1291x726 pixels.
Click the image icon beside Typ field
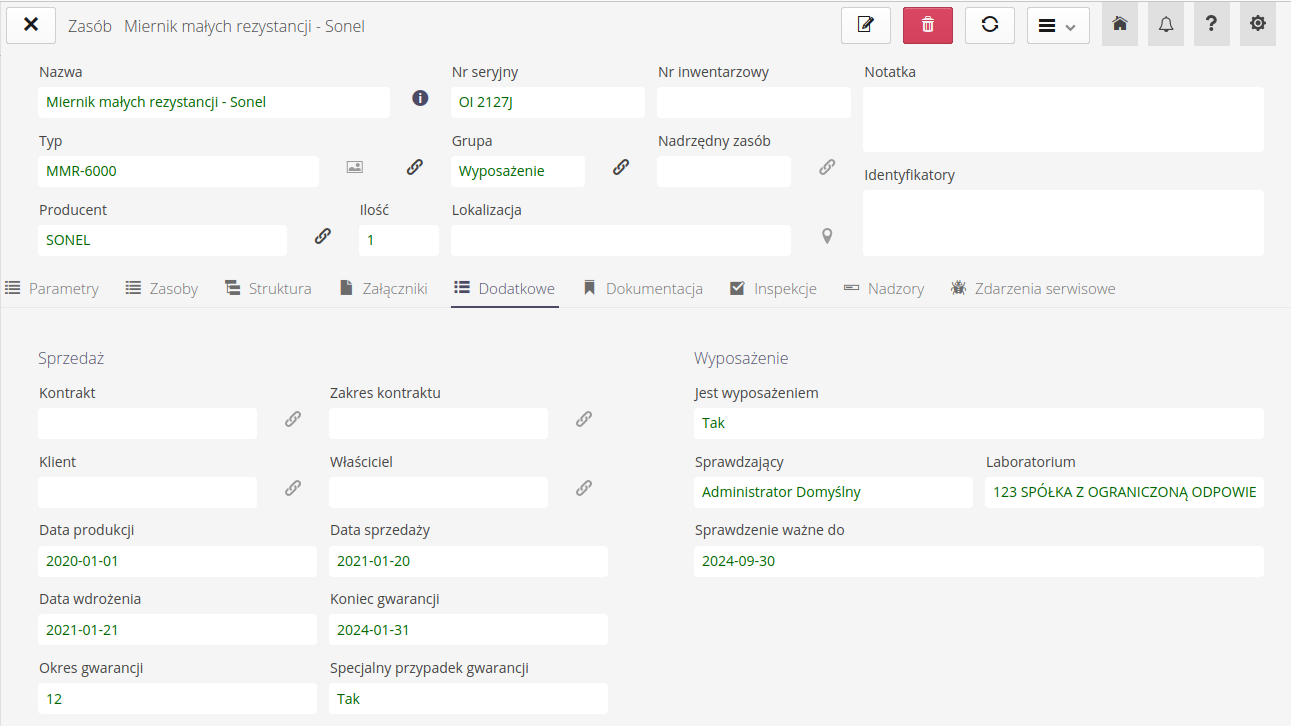(x=355, y=167)
